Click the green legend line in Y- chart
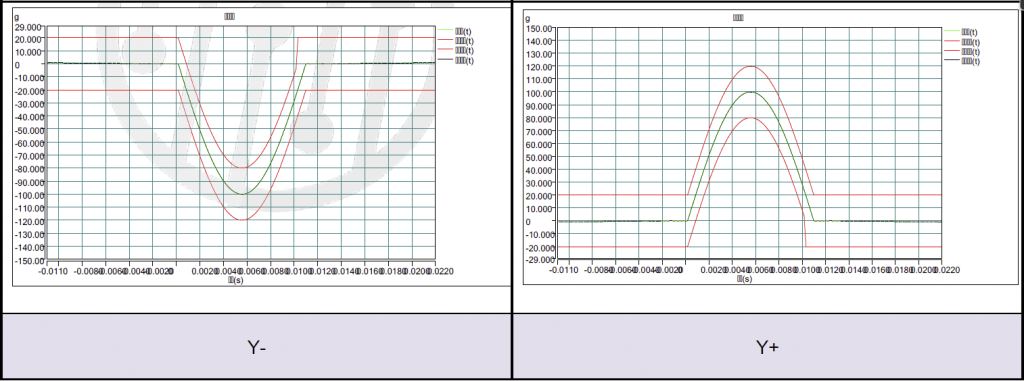This screenshot has width=1024, height=381. tap(445, 30)
